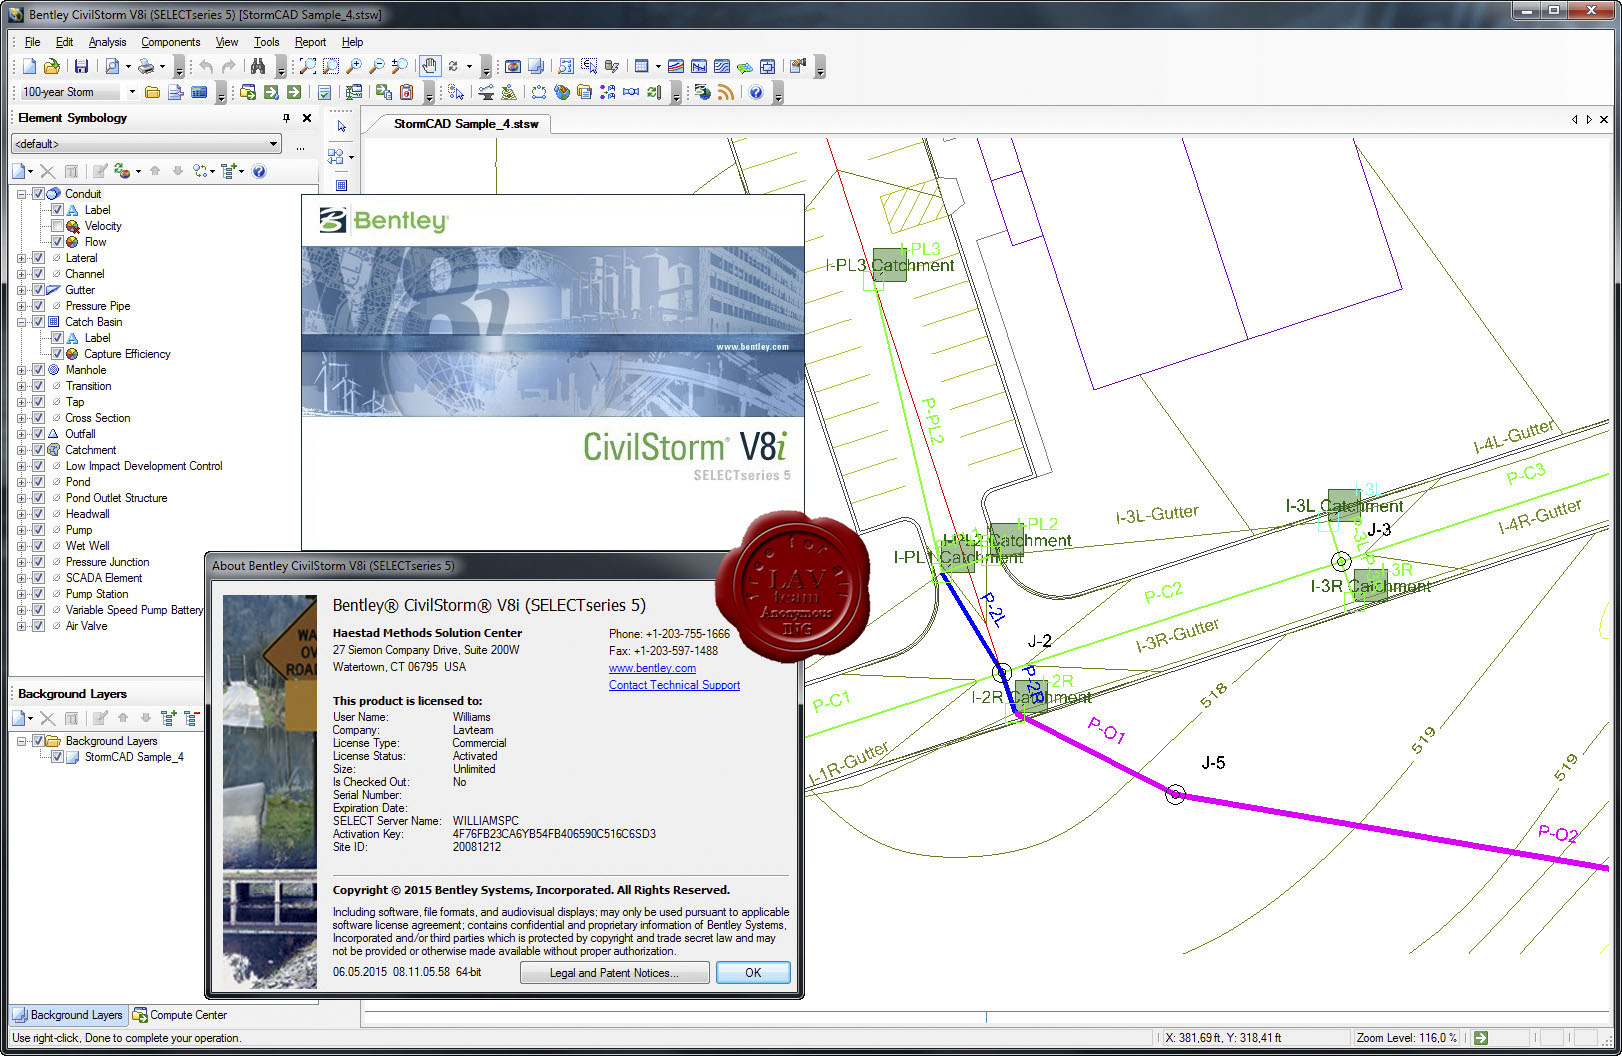Click manhole J-5 circle on map

point(1175,795)
